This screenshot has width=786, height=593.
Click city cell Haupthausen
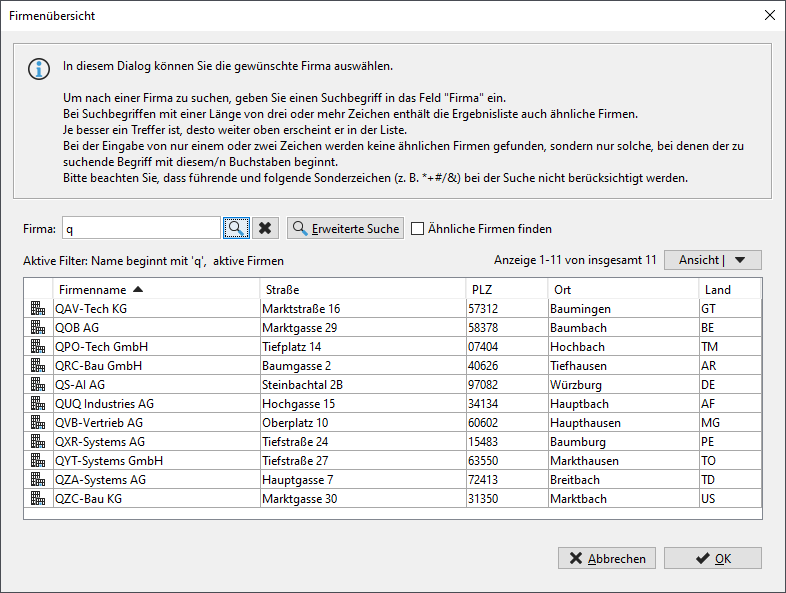point(624,423)
